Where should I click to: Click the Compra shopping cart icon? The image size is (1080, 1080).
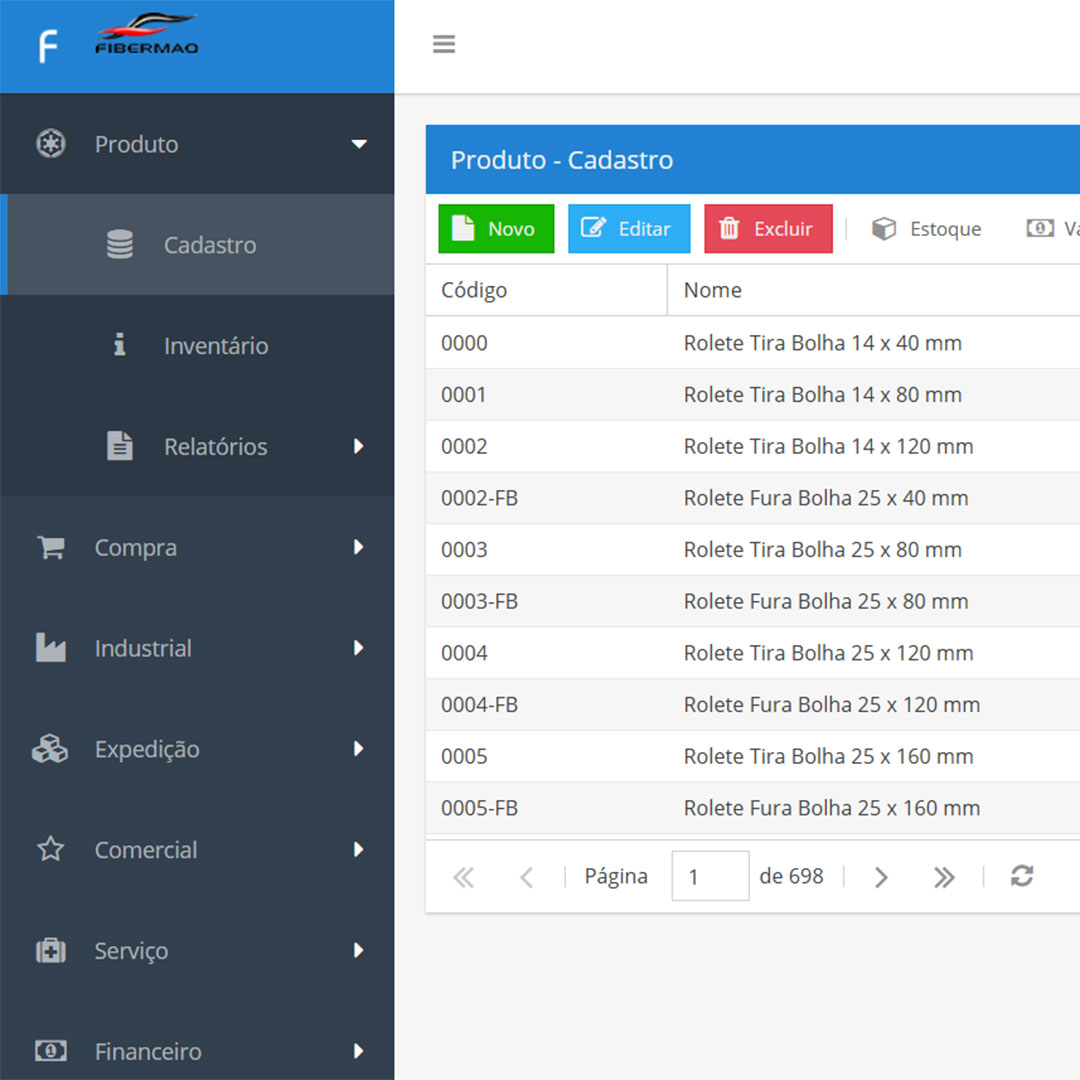tap(51, 548)
